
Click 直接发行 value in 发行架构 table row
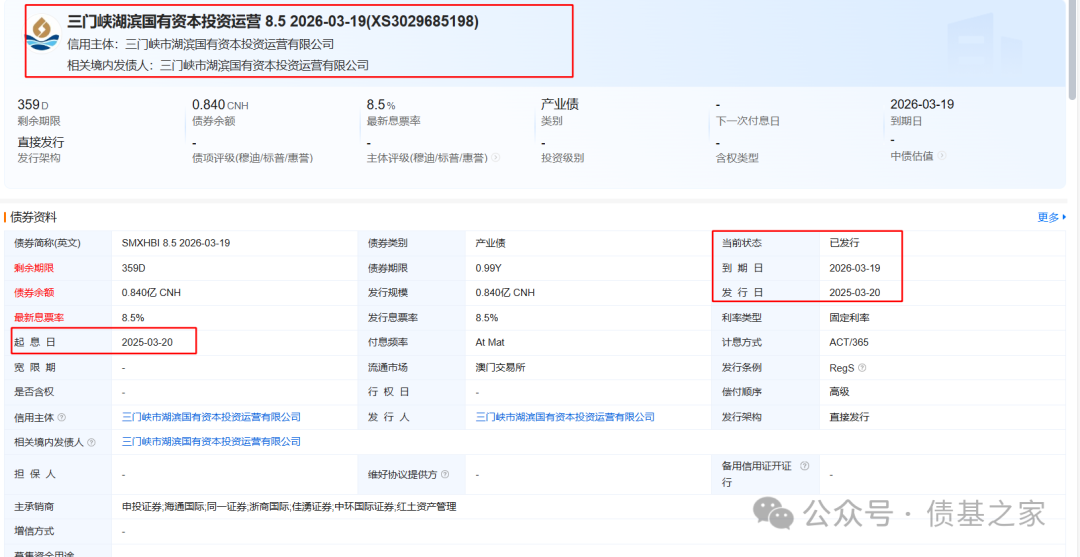tap(849, 417)
